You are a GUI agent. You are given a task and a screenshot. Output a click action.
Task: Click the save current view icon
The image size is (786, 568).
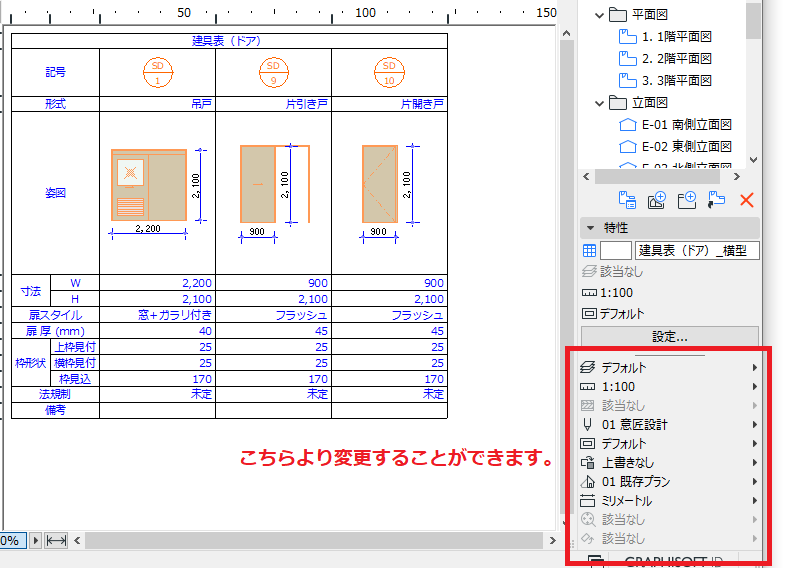click(657, 201)
